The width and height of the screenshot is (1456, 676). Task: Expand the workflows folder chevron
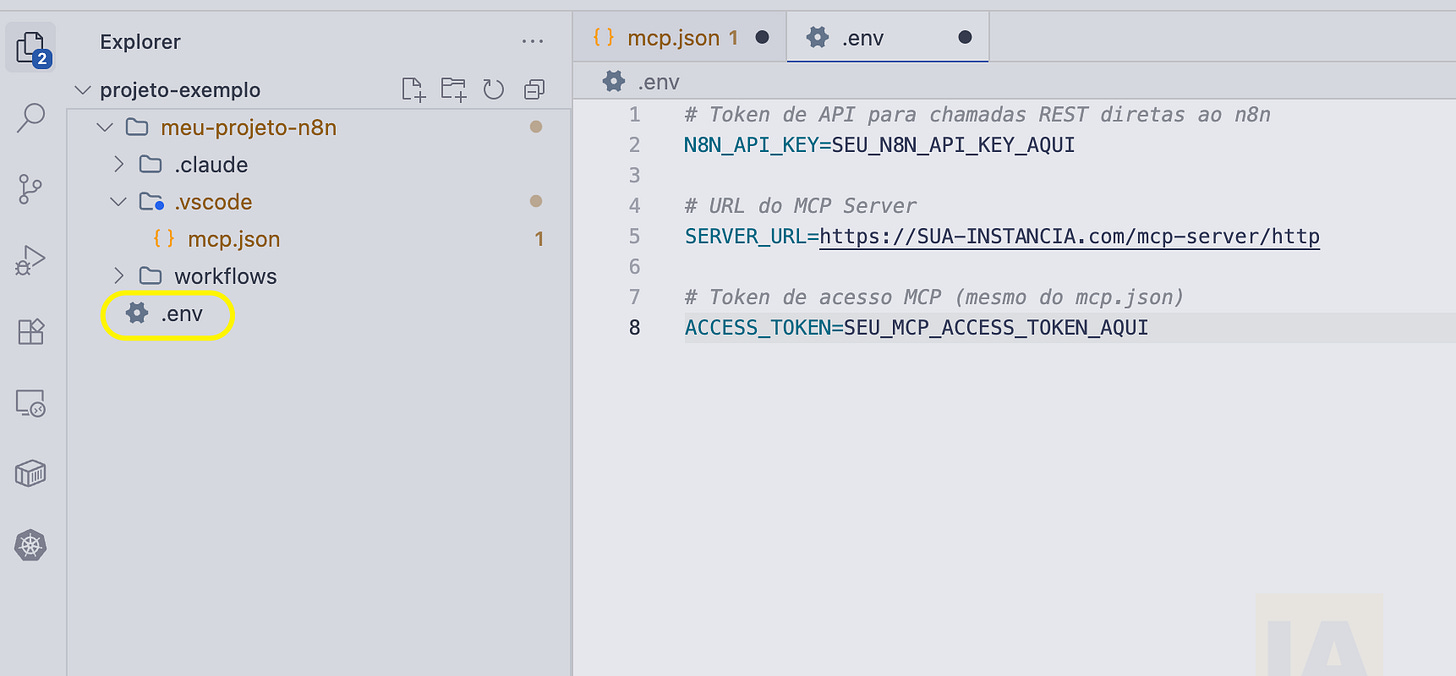[x=119, y=276]
